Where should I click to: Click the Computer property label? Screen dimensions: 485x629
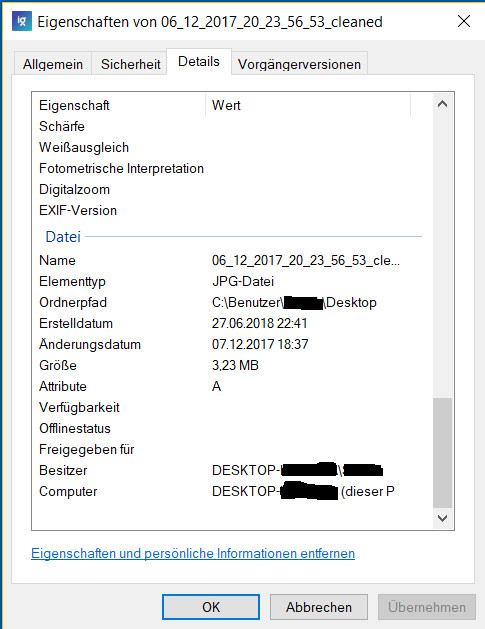[x=68, y=491]
